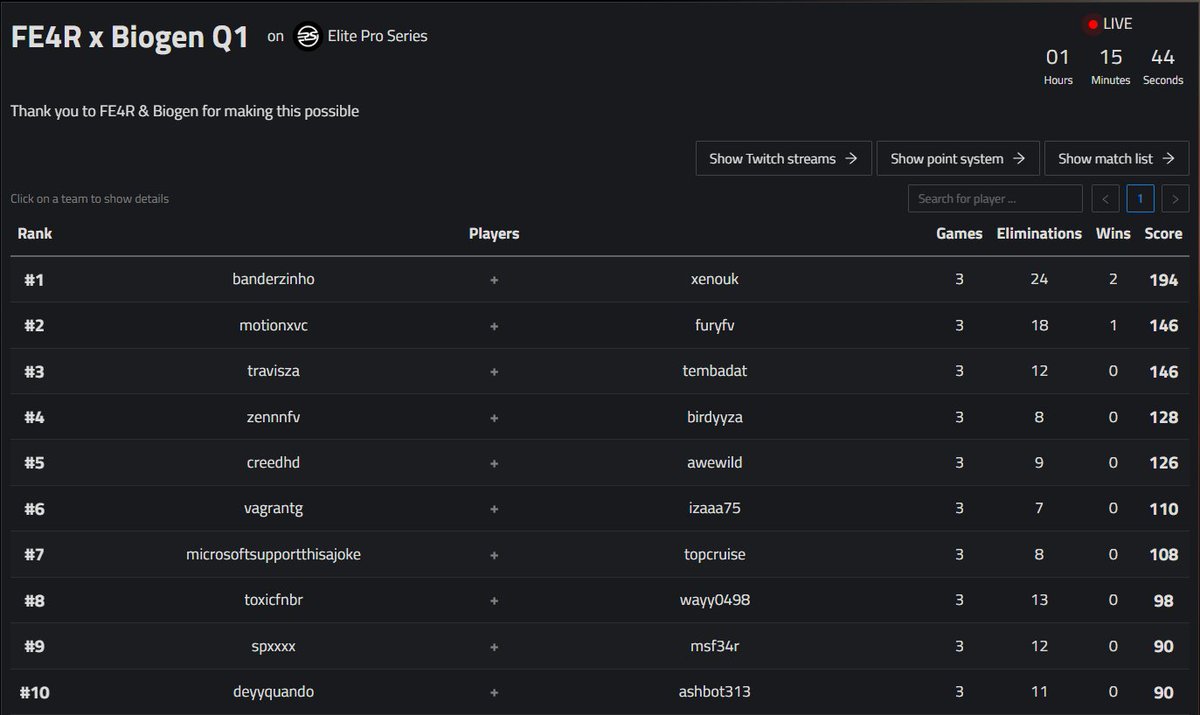Click the thank you message to FE4R & Biogen

185,111
